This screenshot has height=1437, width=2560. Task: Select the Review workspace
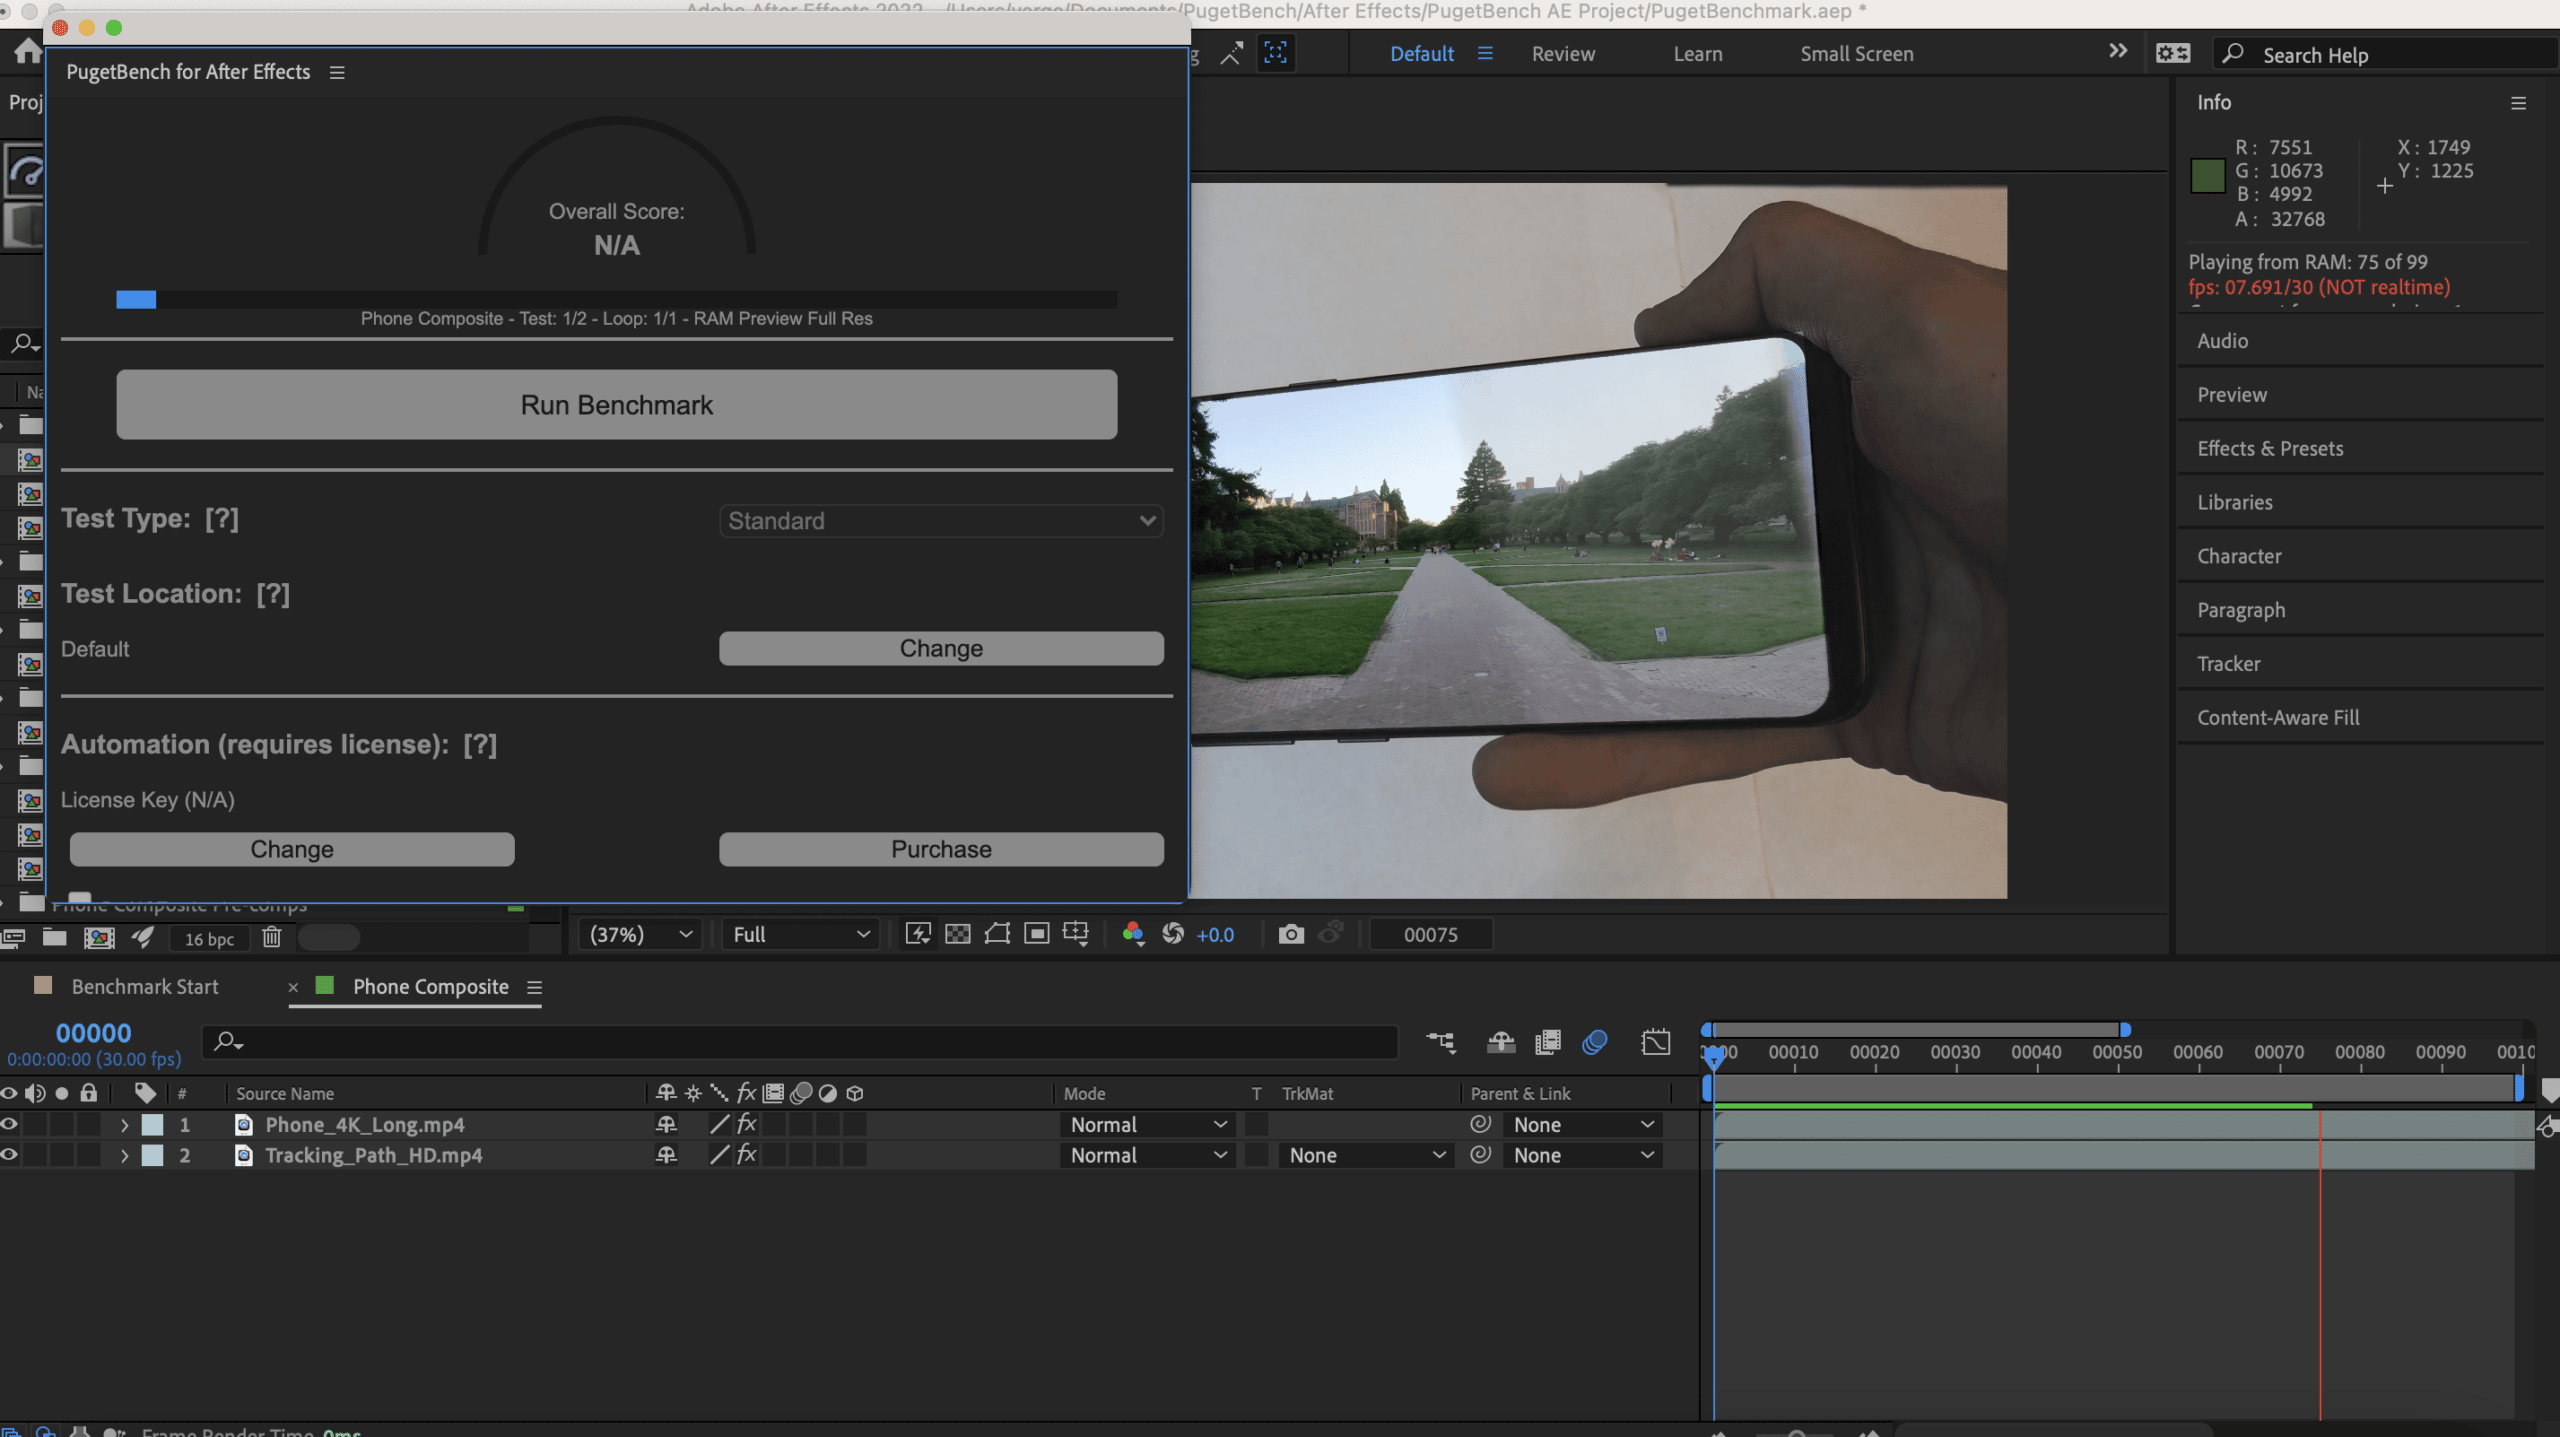coord(1562,54)
